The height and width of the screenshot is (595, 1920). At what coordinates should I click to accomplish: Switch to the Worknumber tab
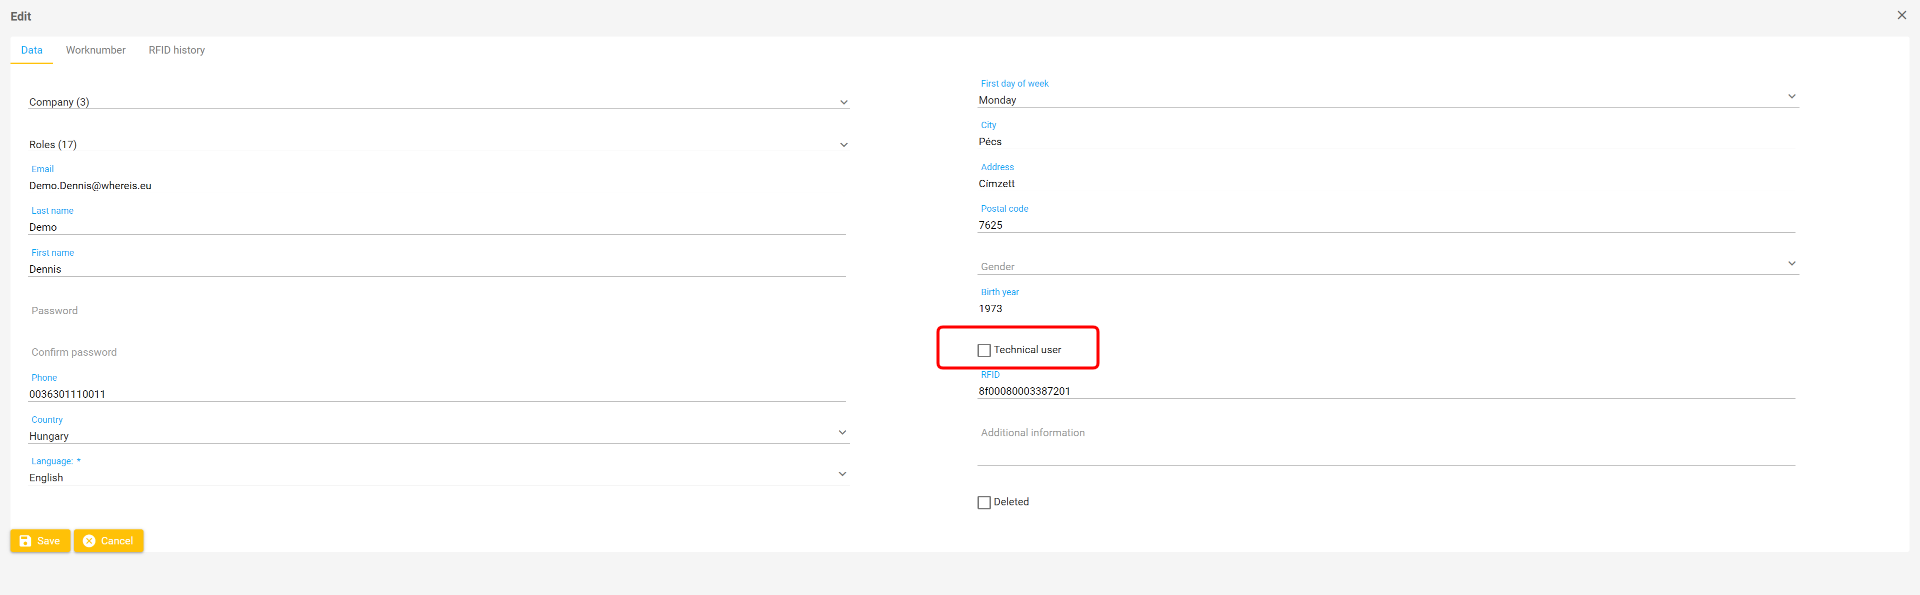(96, 50)
